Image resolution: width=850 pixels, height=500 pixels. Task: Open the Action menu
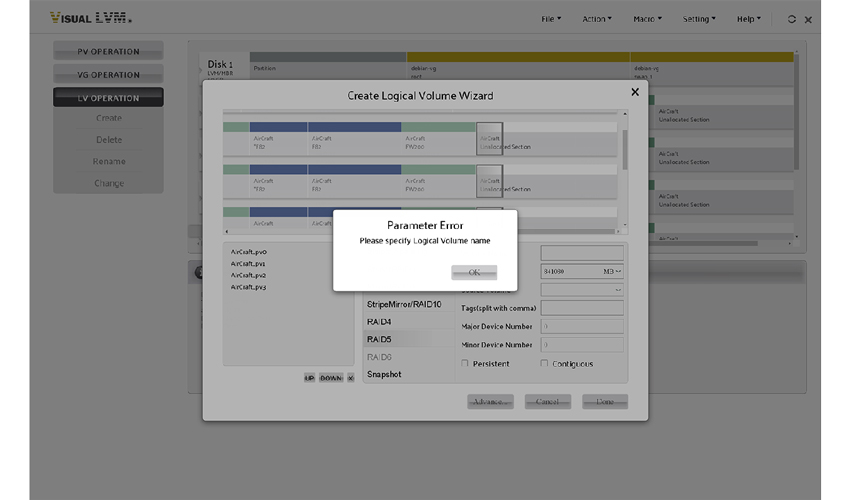pos(599,19)
